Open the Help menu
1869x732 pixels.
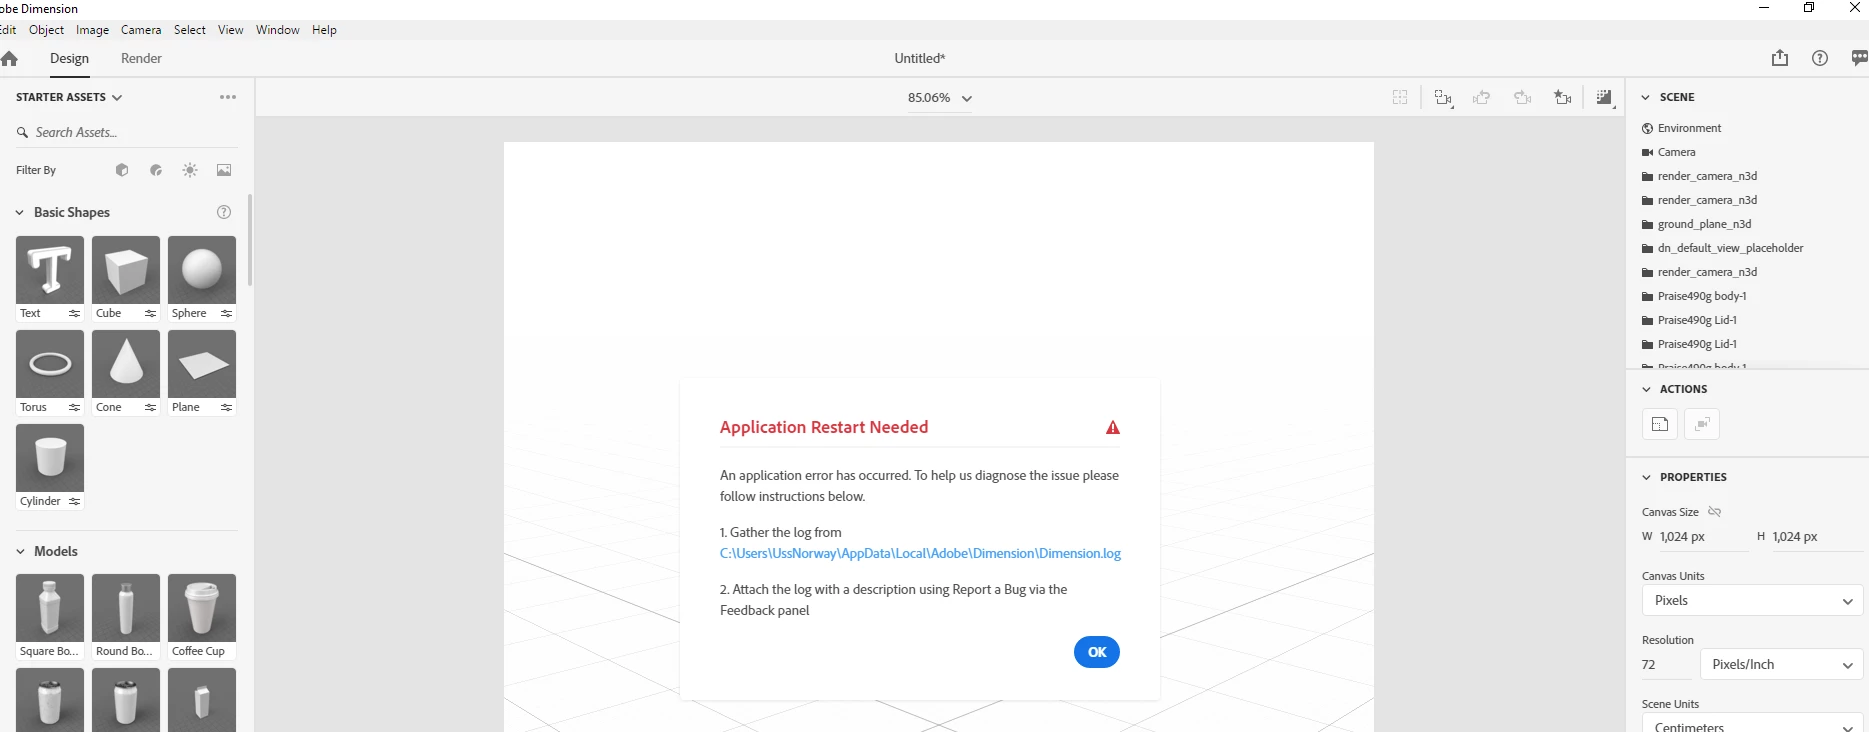324,30
